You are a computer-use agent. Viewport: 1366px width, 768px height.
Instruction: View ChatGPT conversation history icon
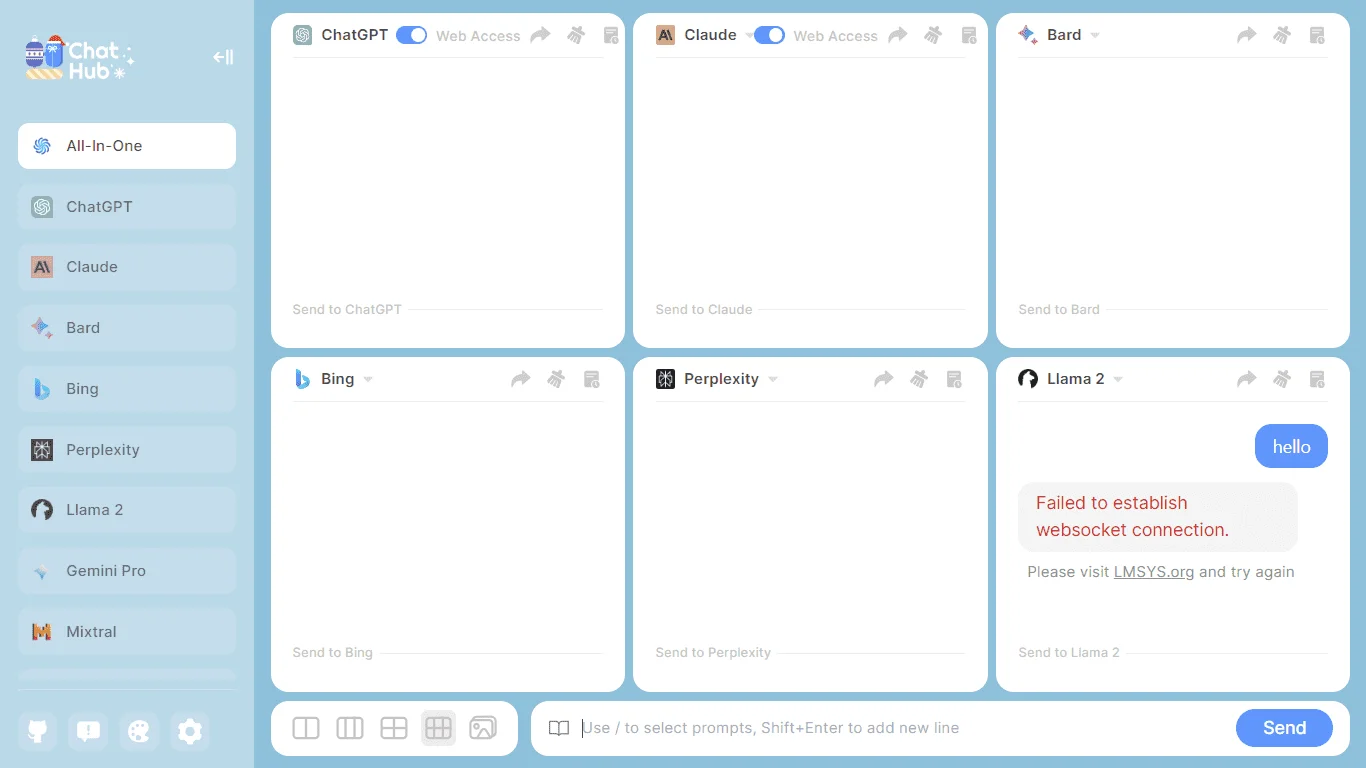click(612, 35)
